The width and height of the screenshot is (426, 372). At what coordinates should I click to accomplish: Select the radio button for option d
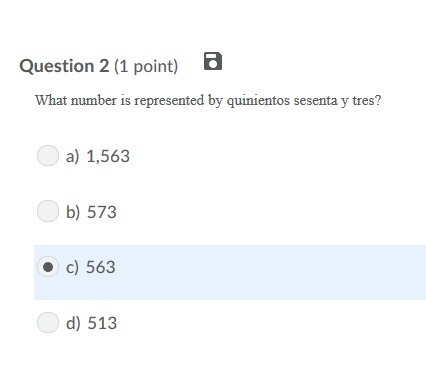click(x=48, y=323)
